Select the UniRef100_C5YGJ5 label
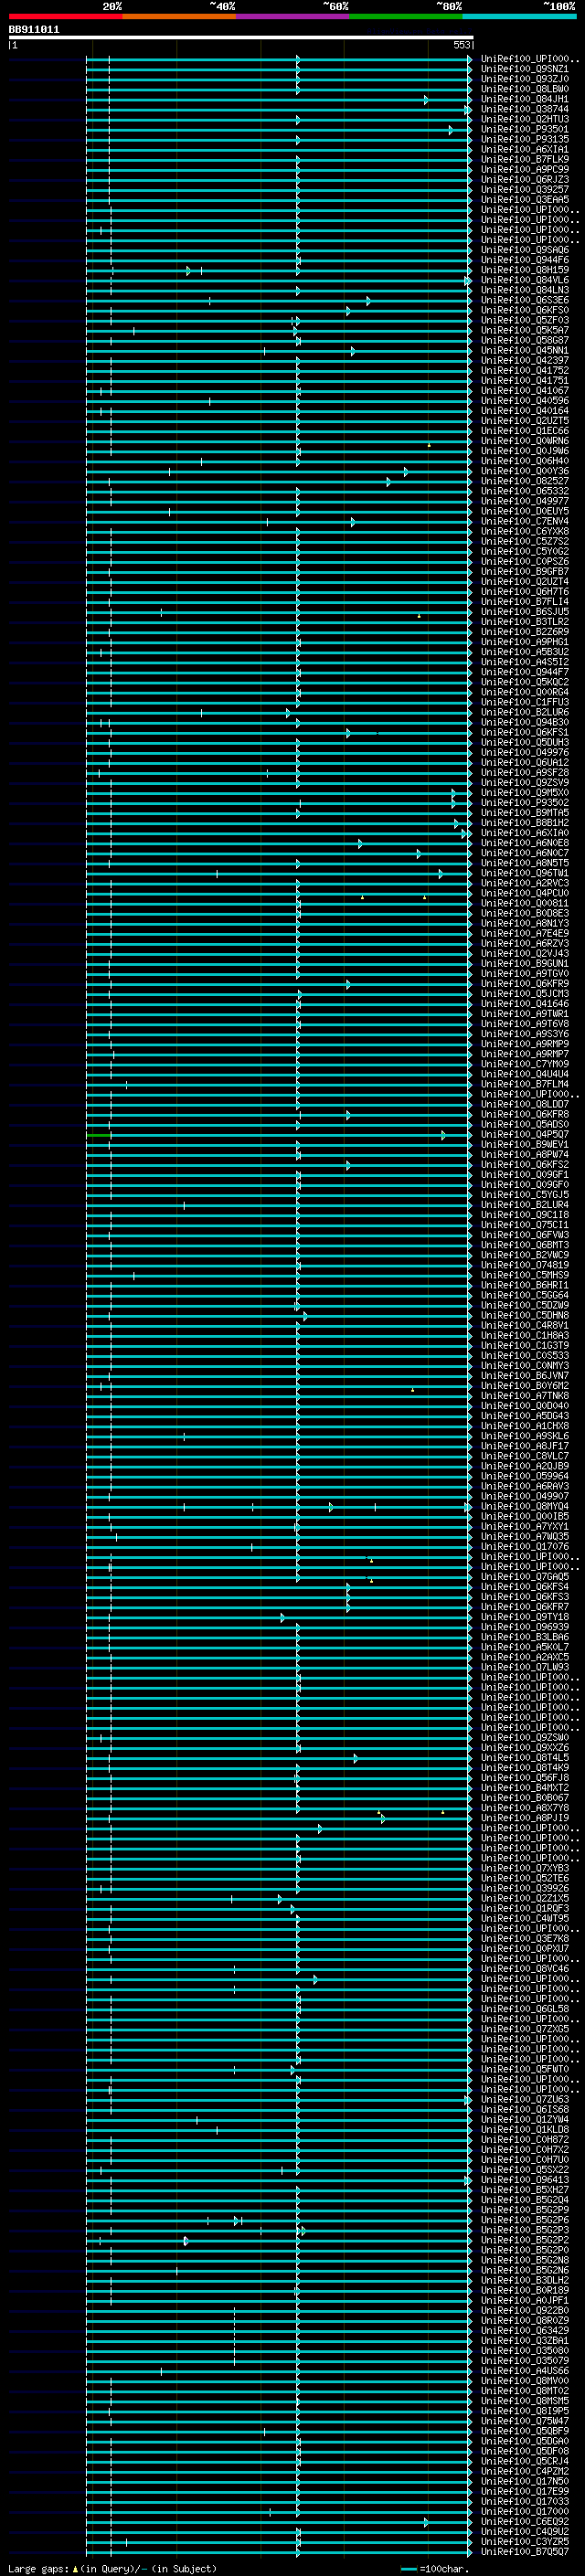585x2576 pixels. (x=525, y=1194)
